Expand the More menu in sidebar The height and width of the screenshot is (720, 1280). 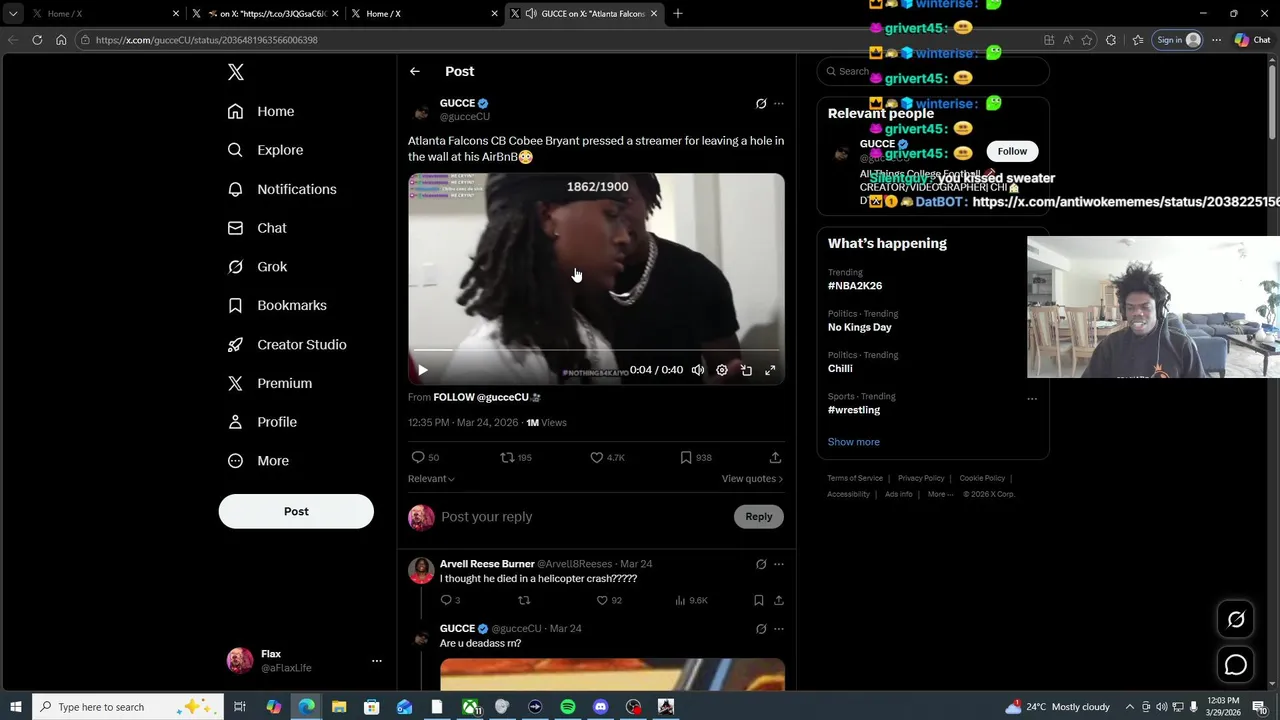click(x=258, y=461)
